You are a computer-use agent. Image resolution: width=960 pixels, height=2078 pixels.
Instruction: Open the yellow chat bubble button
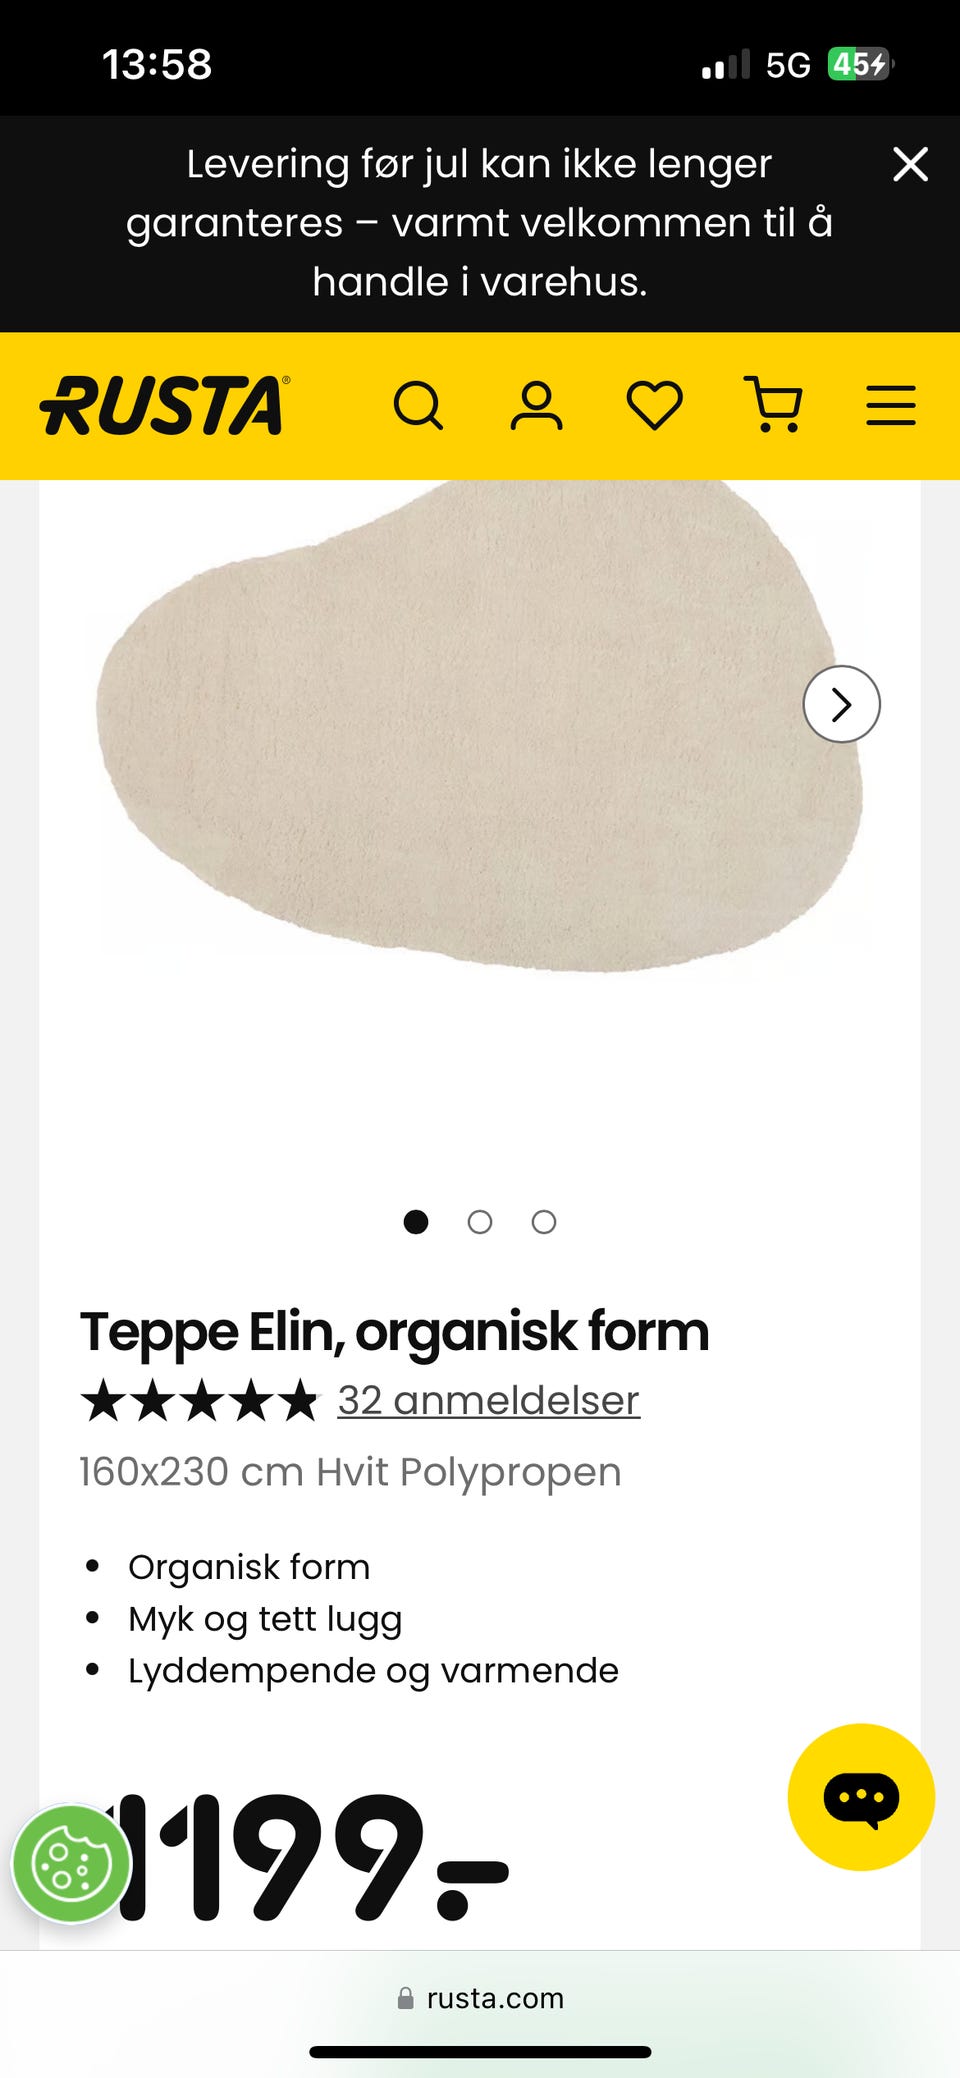(x=861, y=1797)
